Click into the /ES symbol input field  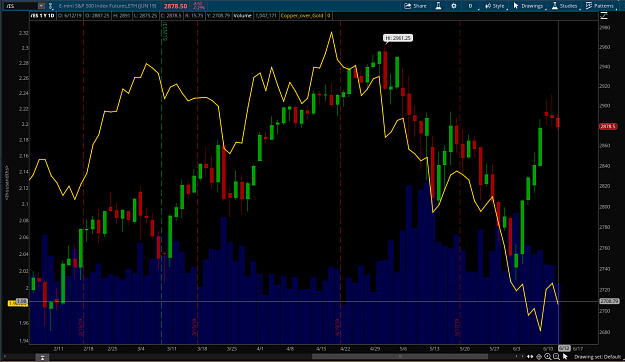pos(20,6)
